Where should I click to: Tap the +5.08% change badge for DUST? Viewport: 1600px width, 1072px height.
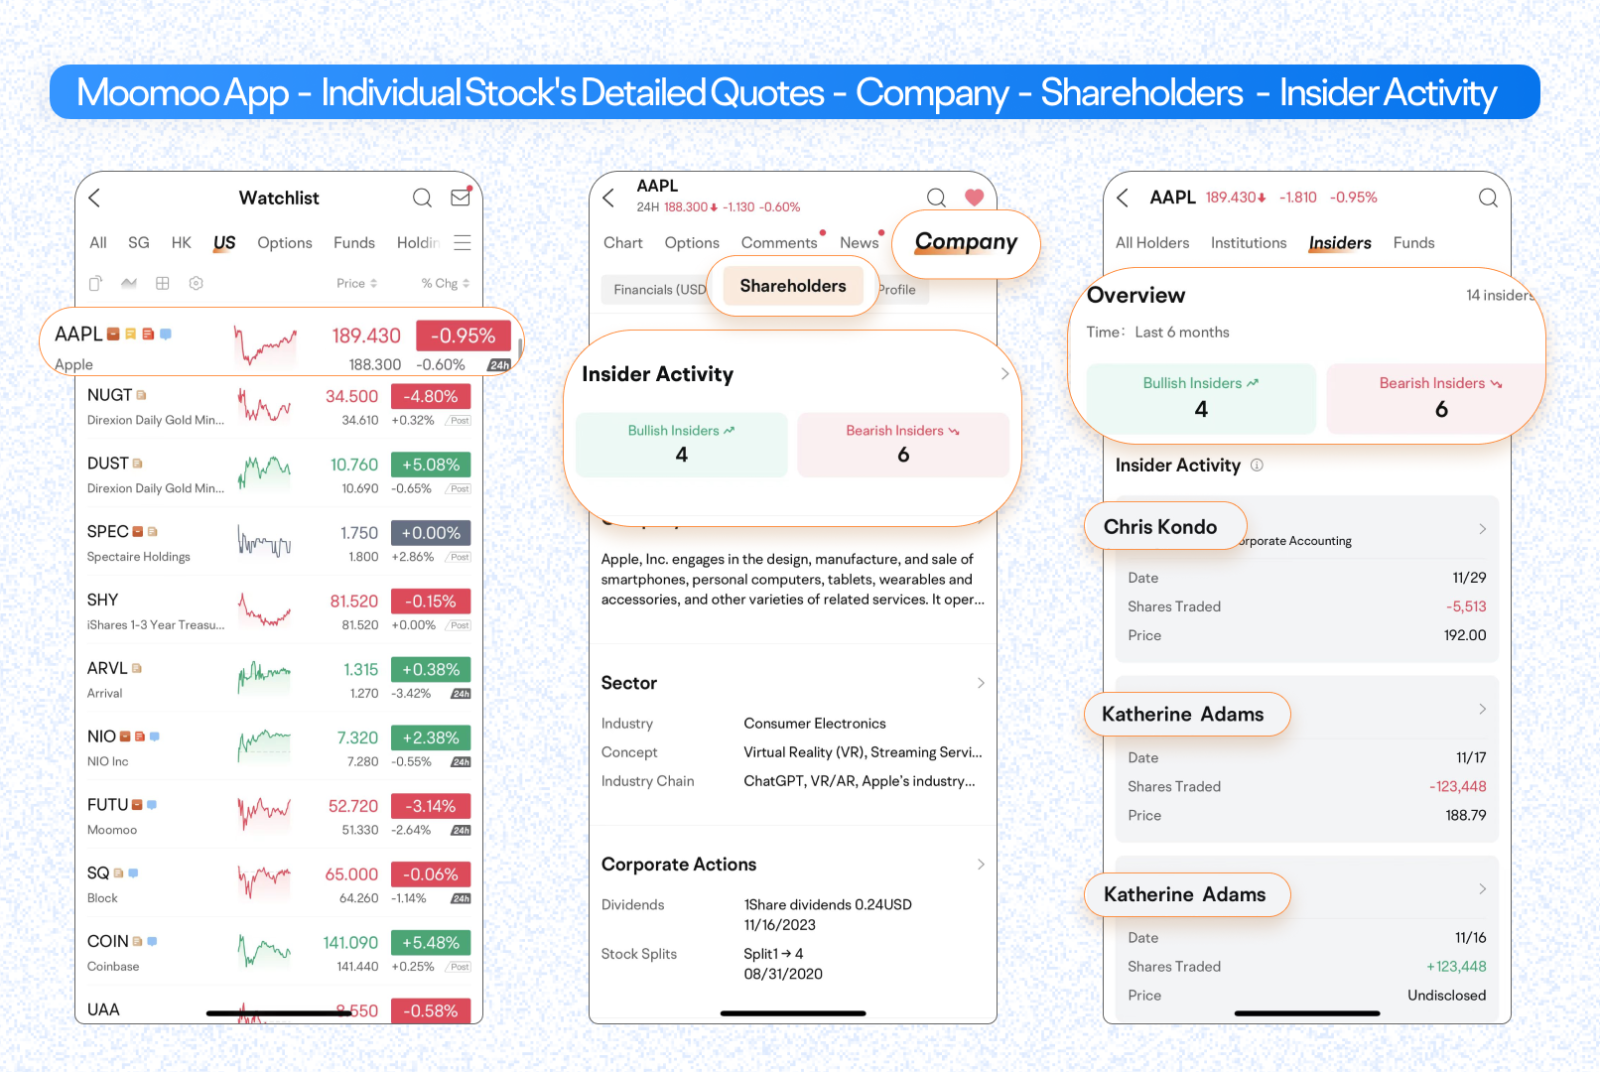pyautogui.click(x=431, y=465)
